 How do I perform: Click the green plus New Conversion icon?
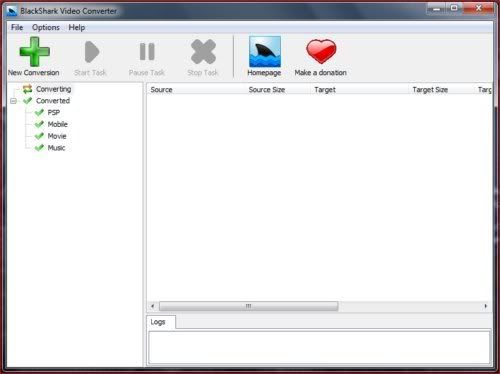point(34,52)
